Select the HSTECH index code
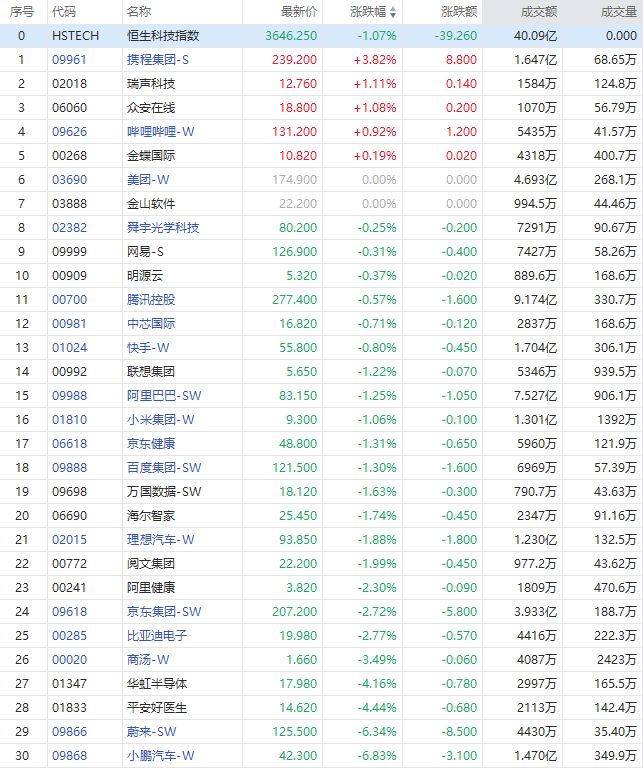Viewport: 643px width, 769px height. click(76, 36)
